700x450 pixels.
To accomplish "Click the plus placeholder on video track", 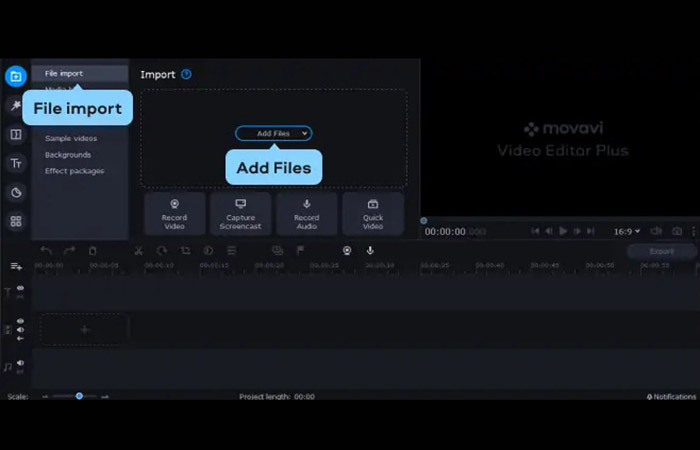I will click(84, 330).
